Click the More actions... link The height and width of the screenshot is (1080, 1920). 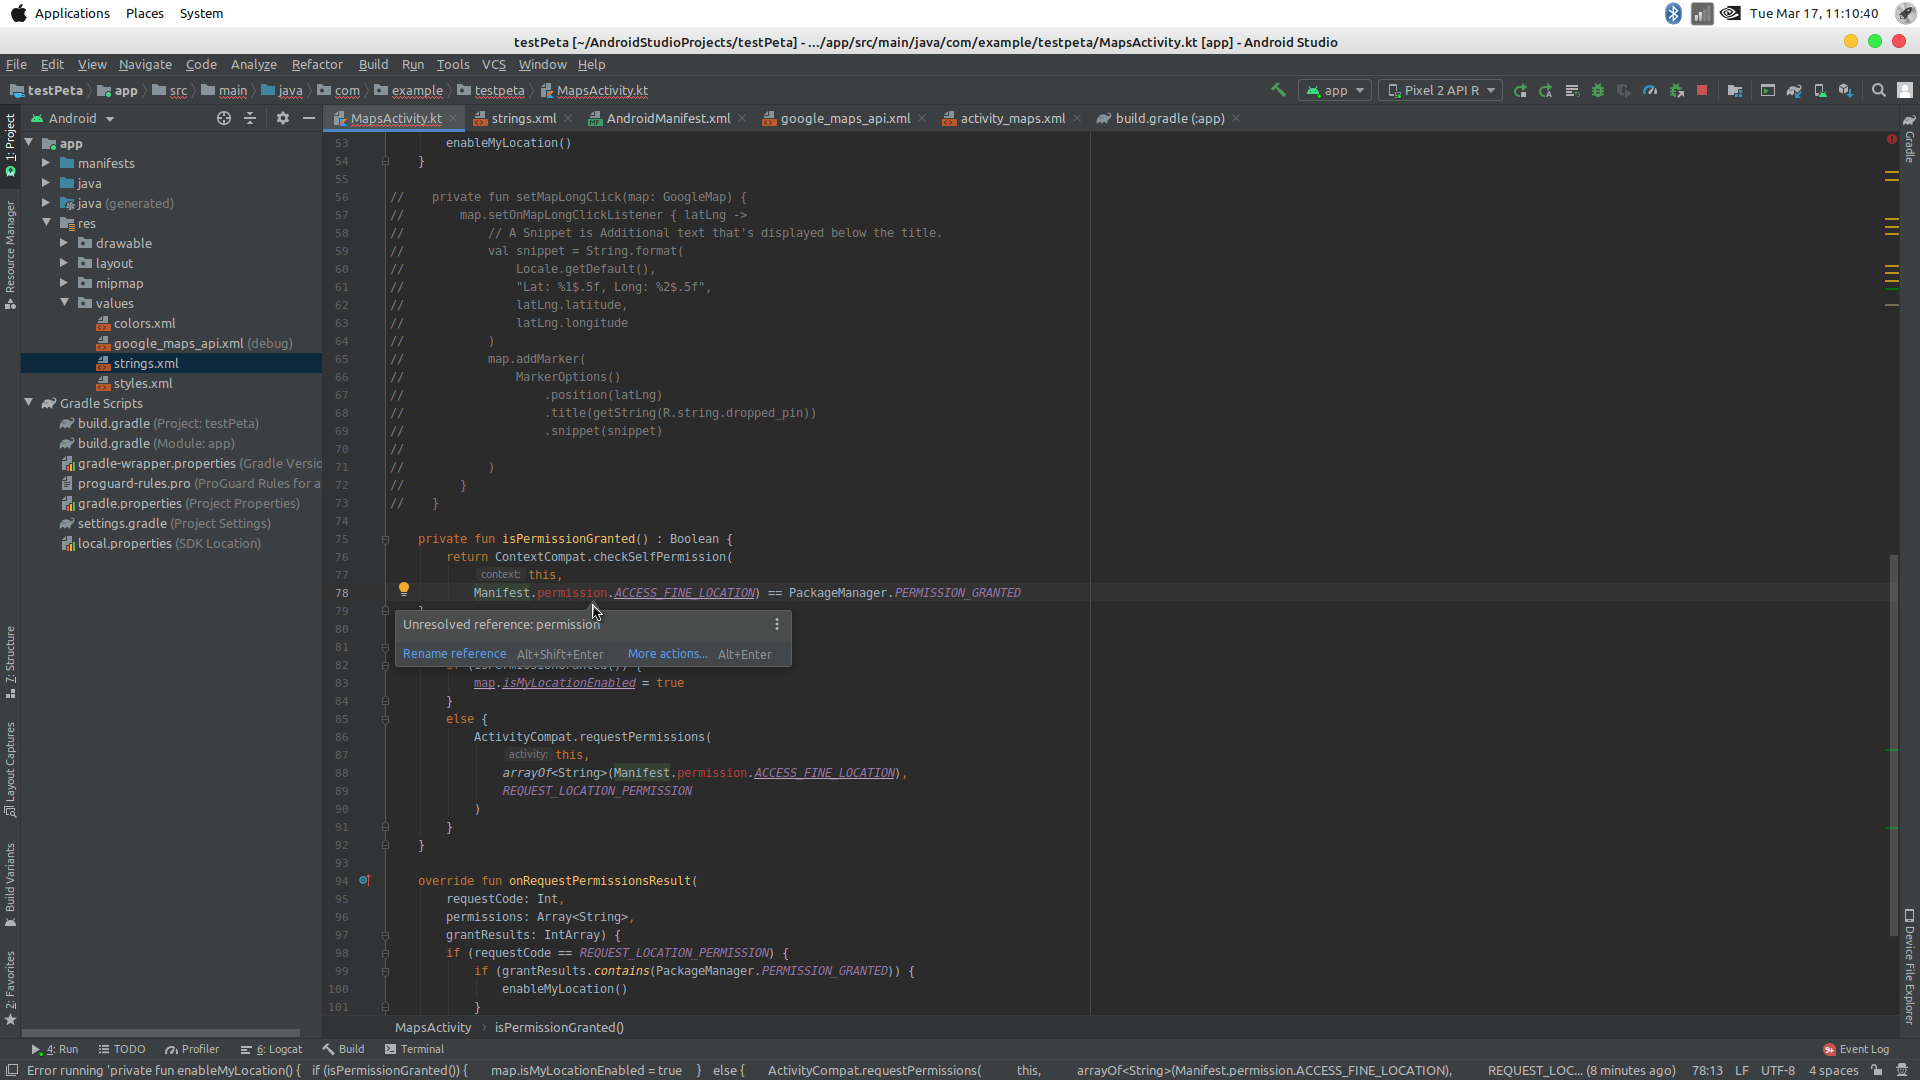[x=667, y=654]
